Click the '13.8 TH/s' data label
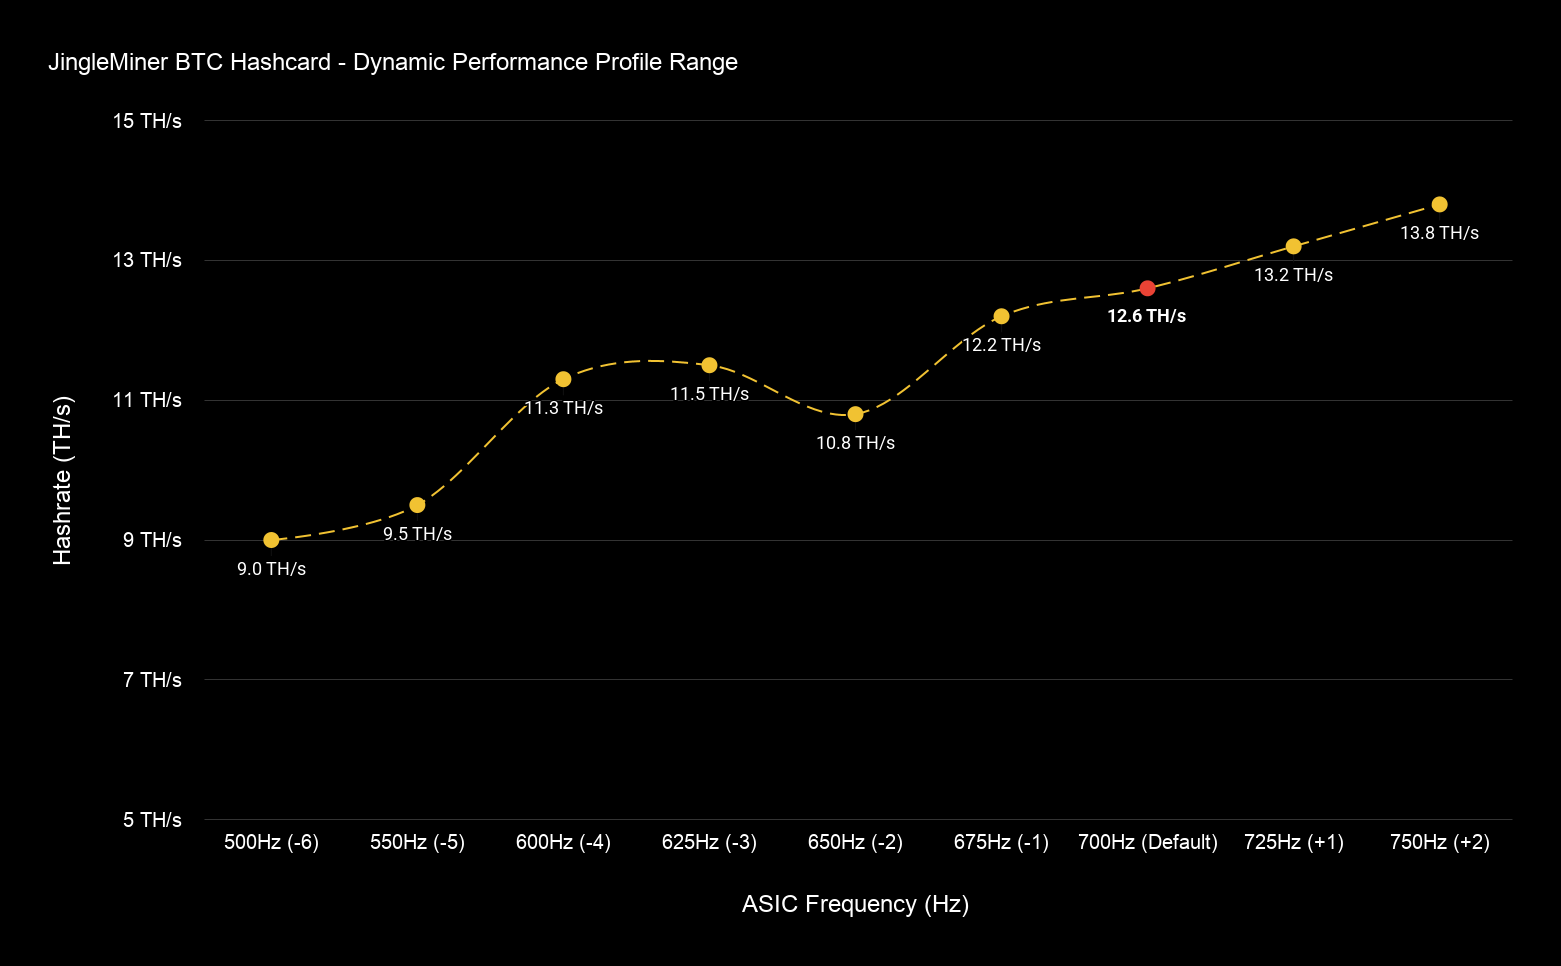Viewport: 1561px width, 966px height. (1439, 233)
